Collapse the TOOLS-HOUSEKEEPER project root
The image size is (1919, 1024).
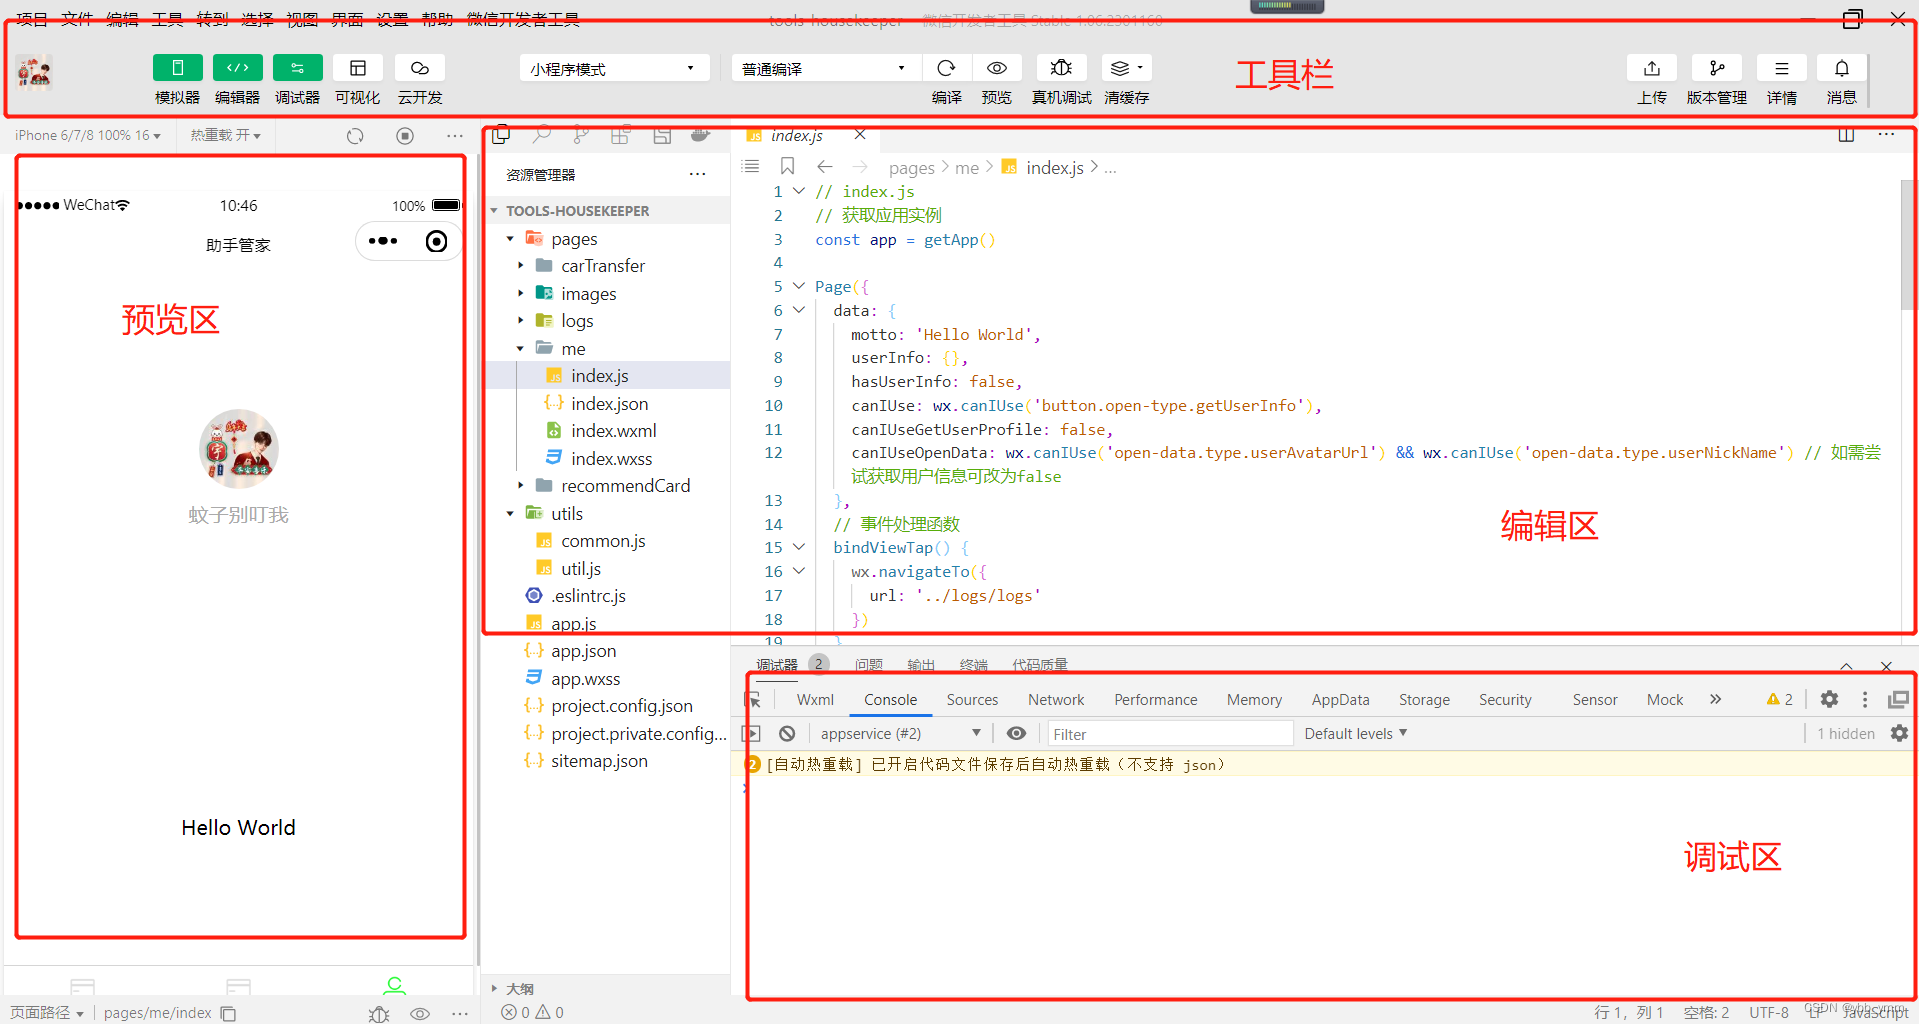coord(494,211)
